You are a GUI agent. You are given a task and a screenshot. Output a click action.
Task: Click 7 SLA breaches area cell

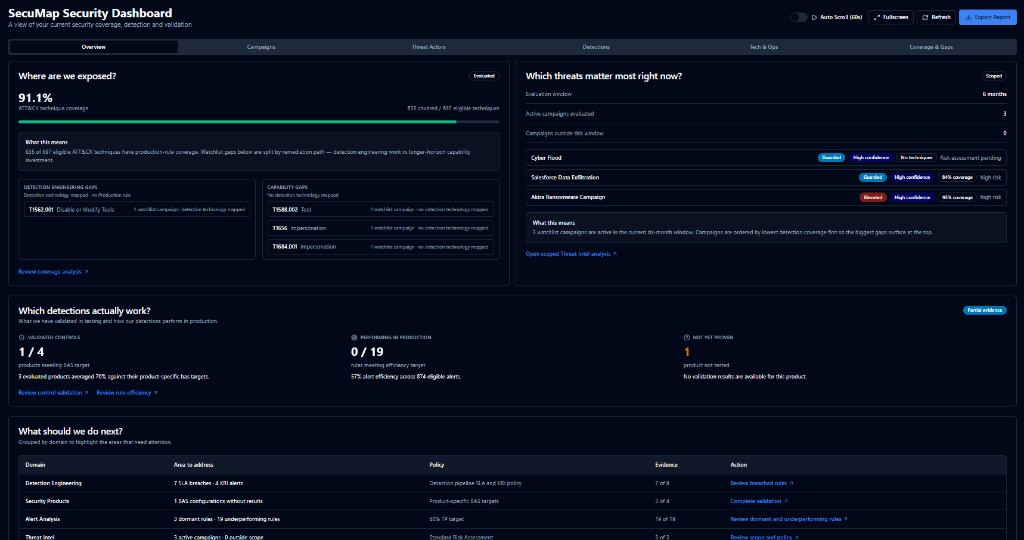coord(208,483)
